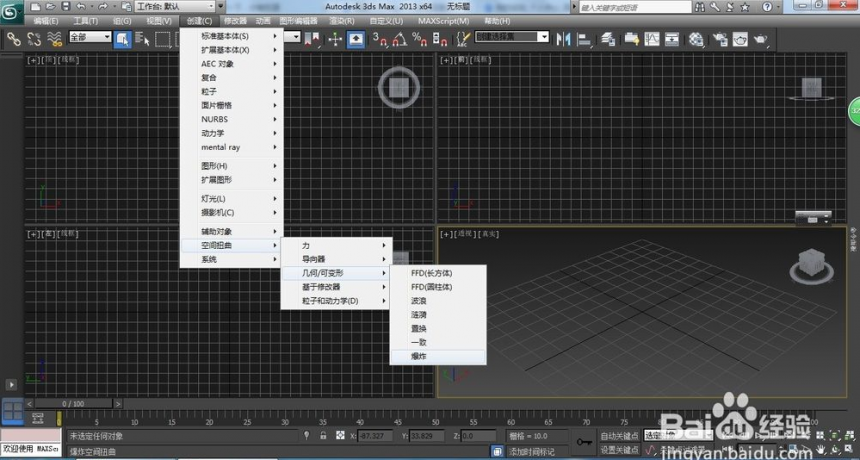Open the 编辑(E) menu
Screen dimensions: 860x460
tap(46, 21)
